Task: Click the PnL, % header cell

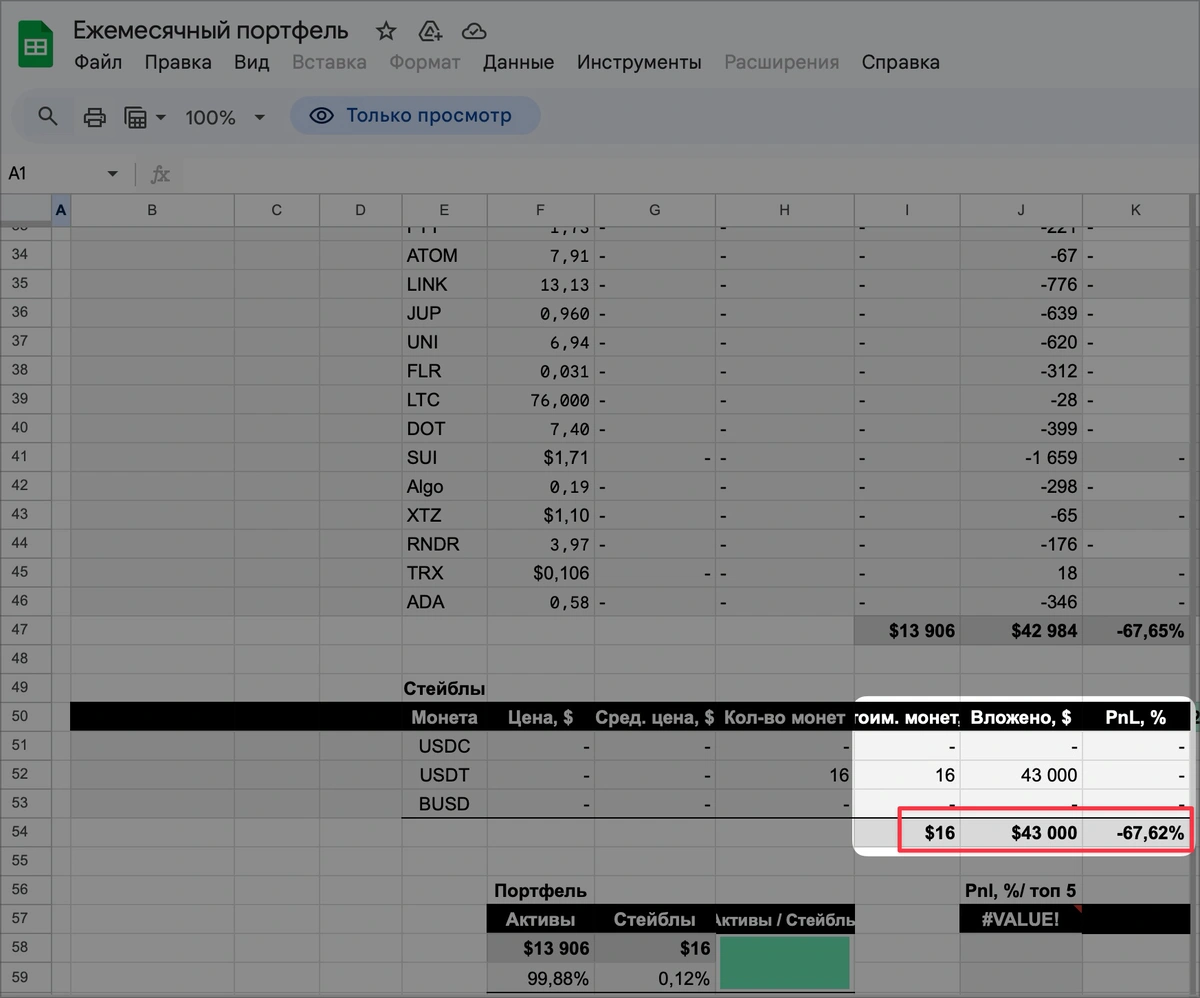Action: [x=1135, y=717]
